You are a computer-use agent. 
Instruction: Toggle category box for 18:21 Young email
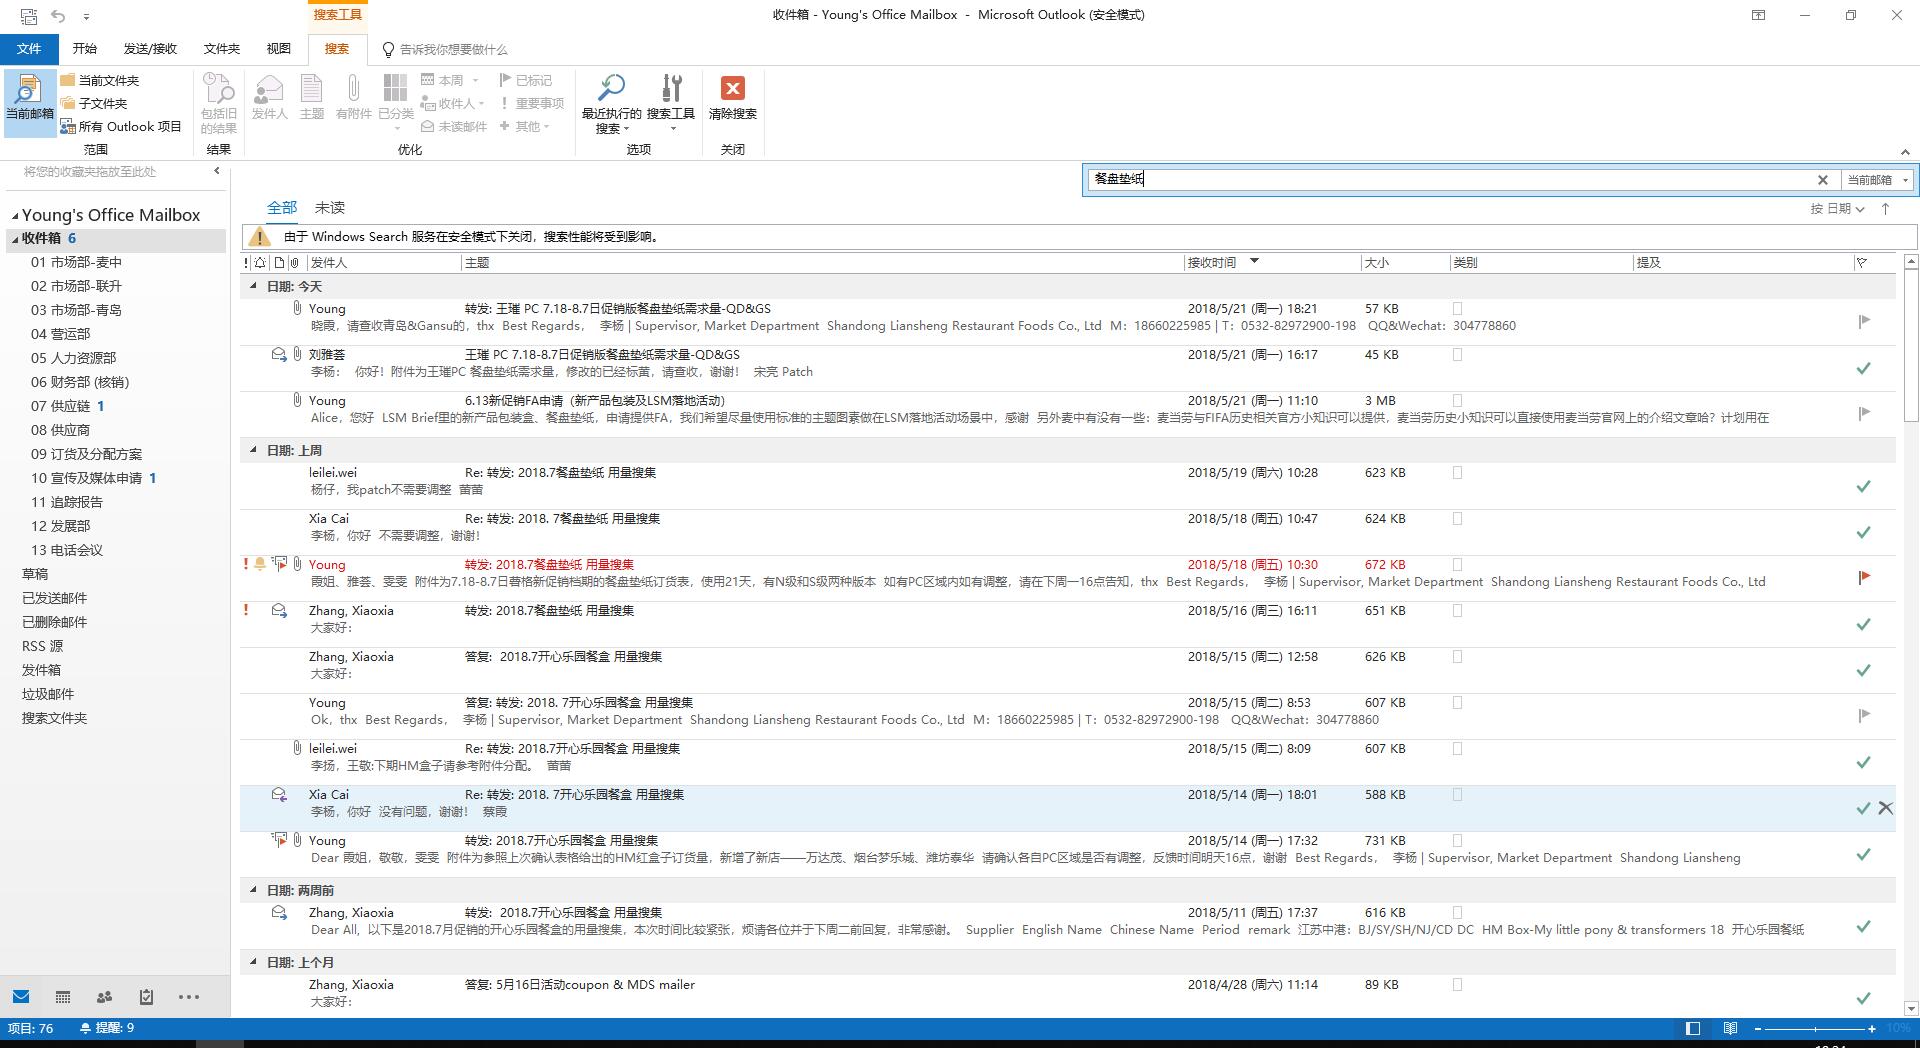point(1457,309)
